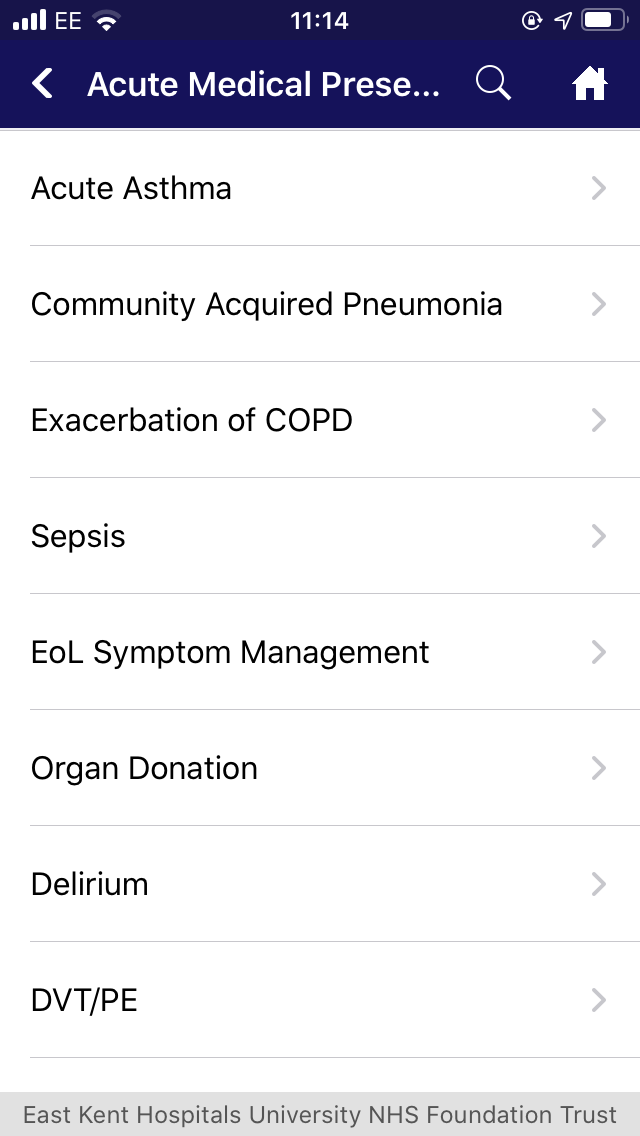Screen dimensions: 640x1136
Task: Open Community Acquired Pneumonia item
Action: pos(266,304)
